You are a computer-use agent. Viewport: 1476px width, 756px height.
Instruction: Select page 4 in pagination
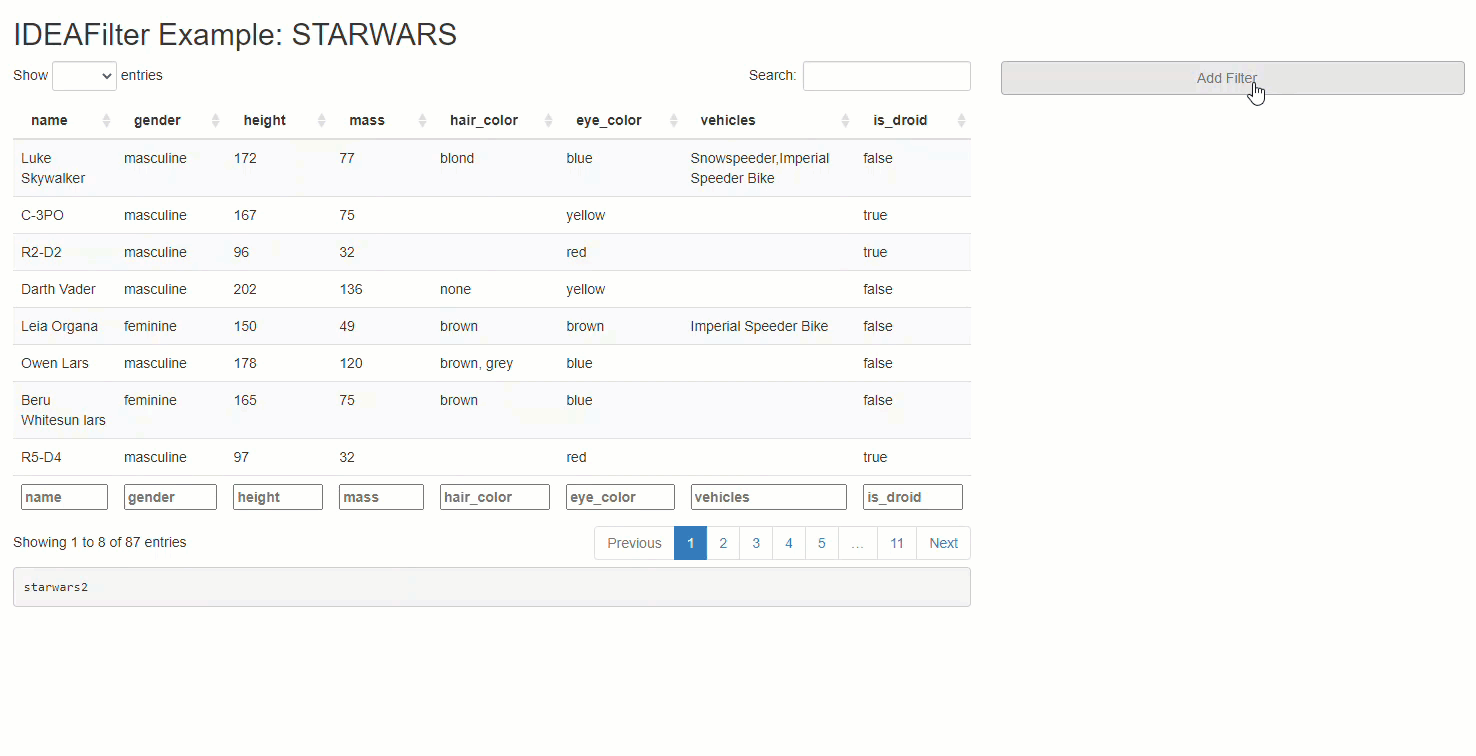coord(789,543)
